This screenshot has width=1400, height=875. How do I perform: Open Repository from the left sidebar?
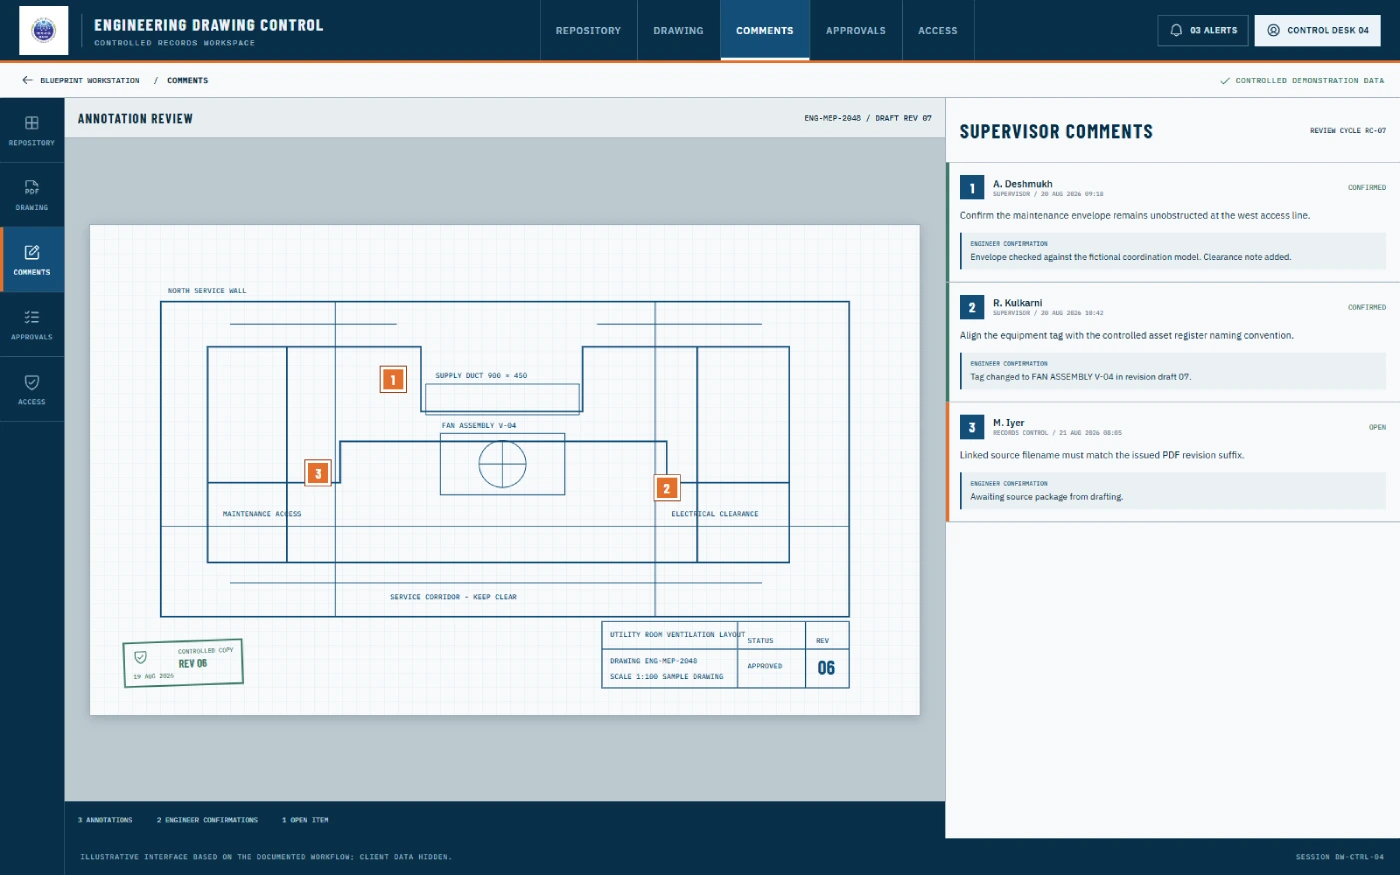32,130
